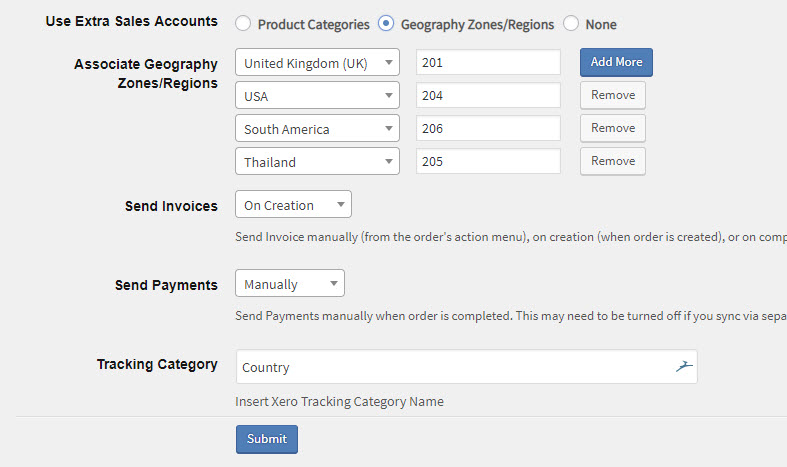Choose the None radio option

571,23
